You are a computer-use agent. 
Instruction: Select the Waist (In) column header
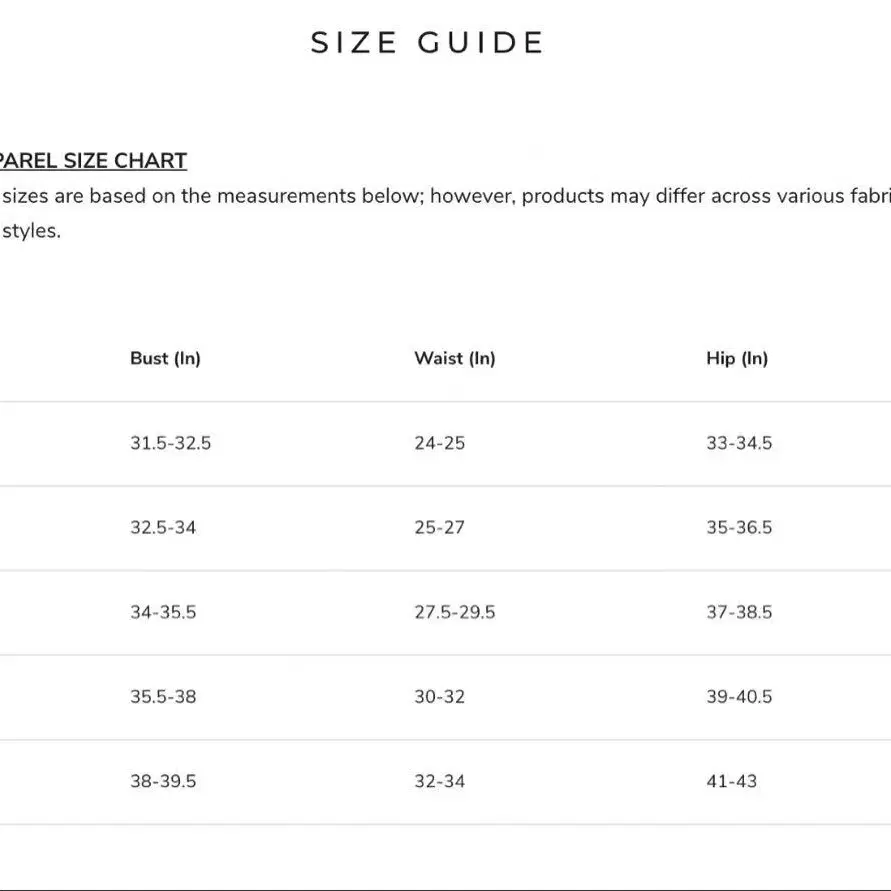(x=455, y=358)
